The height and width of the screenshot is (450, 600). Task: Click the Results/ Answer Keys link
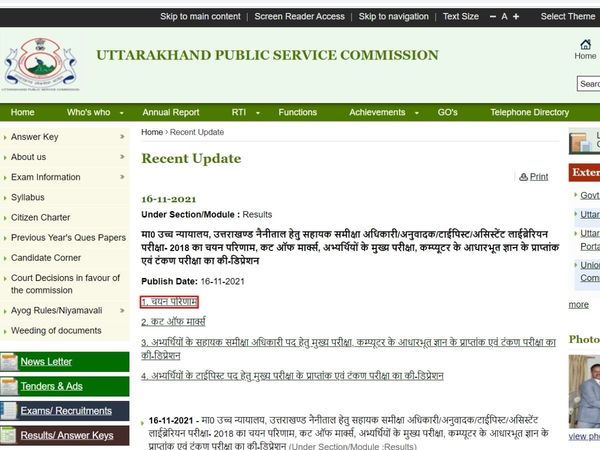click(67, 435)
